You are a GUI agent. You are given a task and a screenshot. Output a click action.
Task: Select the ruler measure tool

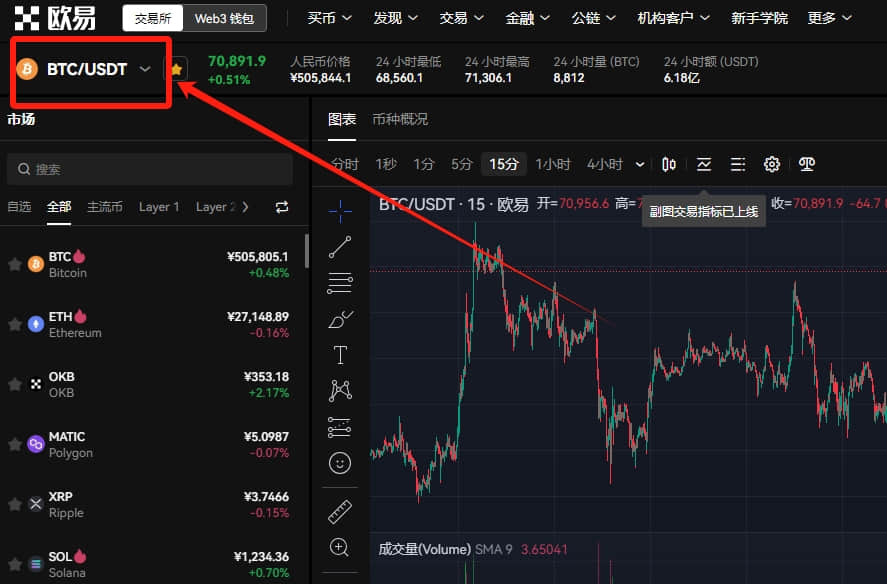click(340, 512)
